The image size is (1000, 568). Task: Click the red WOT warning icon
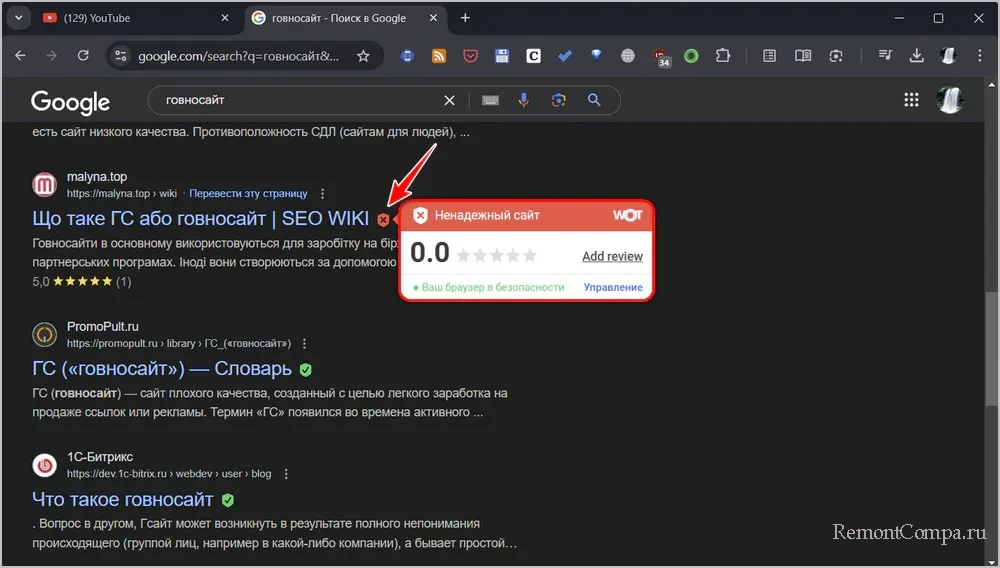tap(383, 219)
